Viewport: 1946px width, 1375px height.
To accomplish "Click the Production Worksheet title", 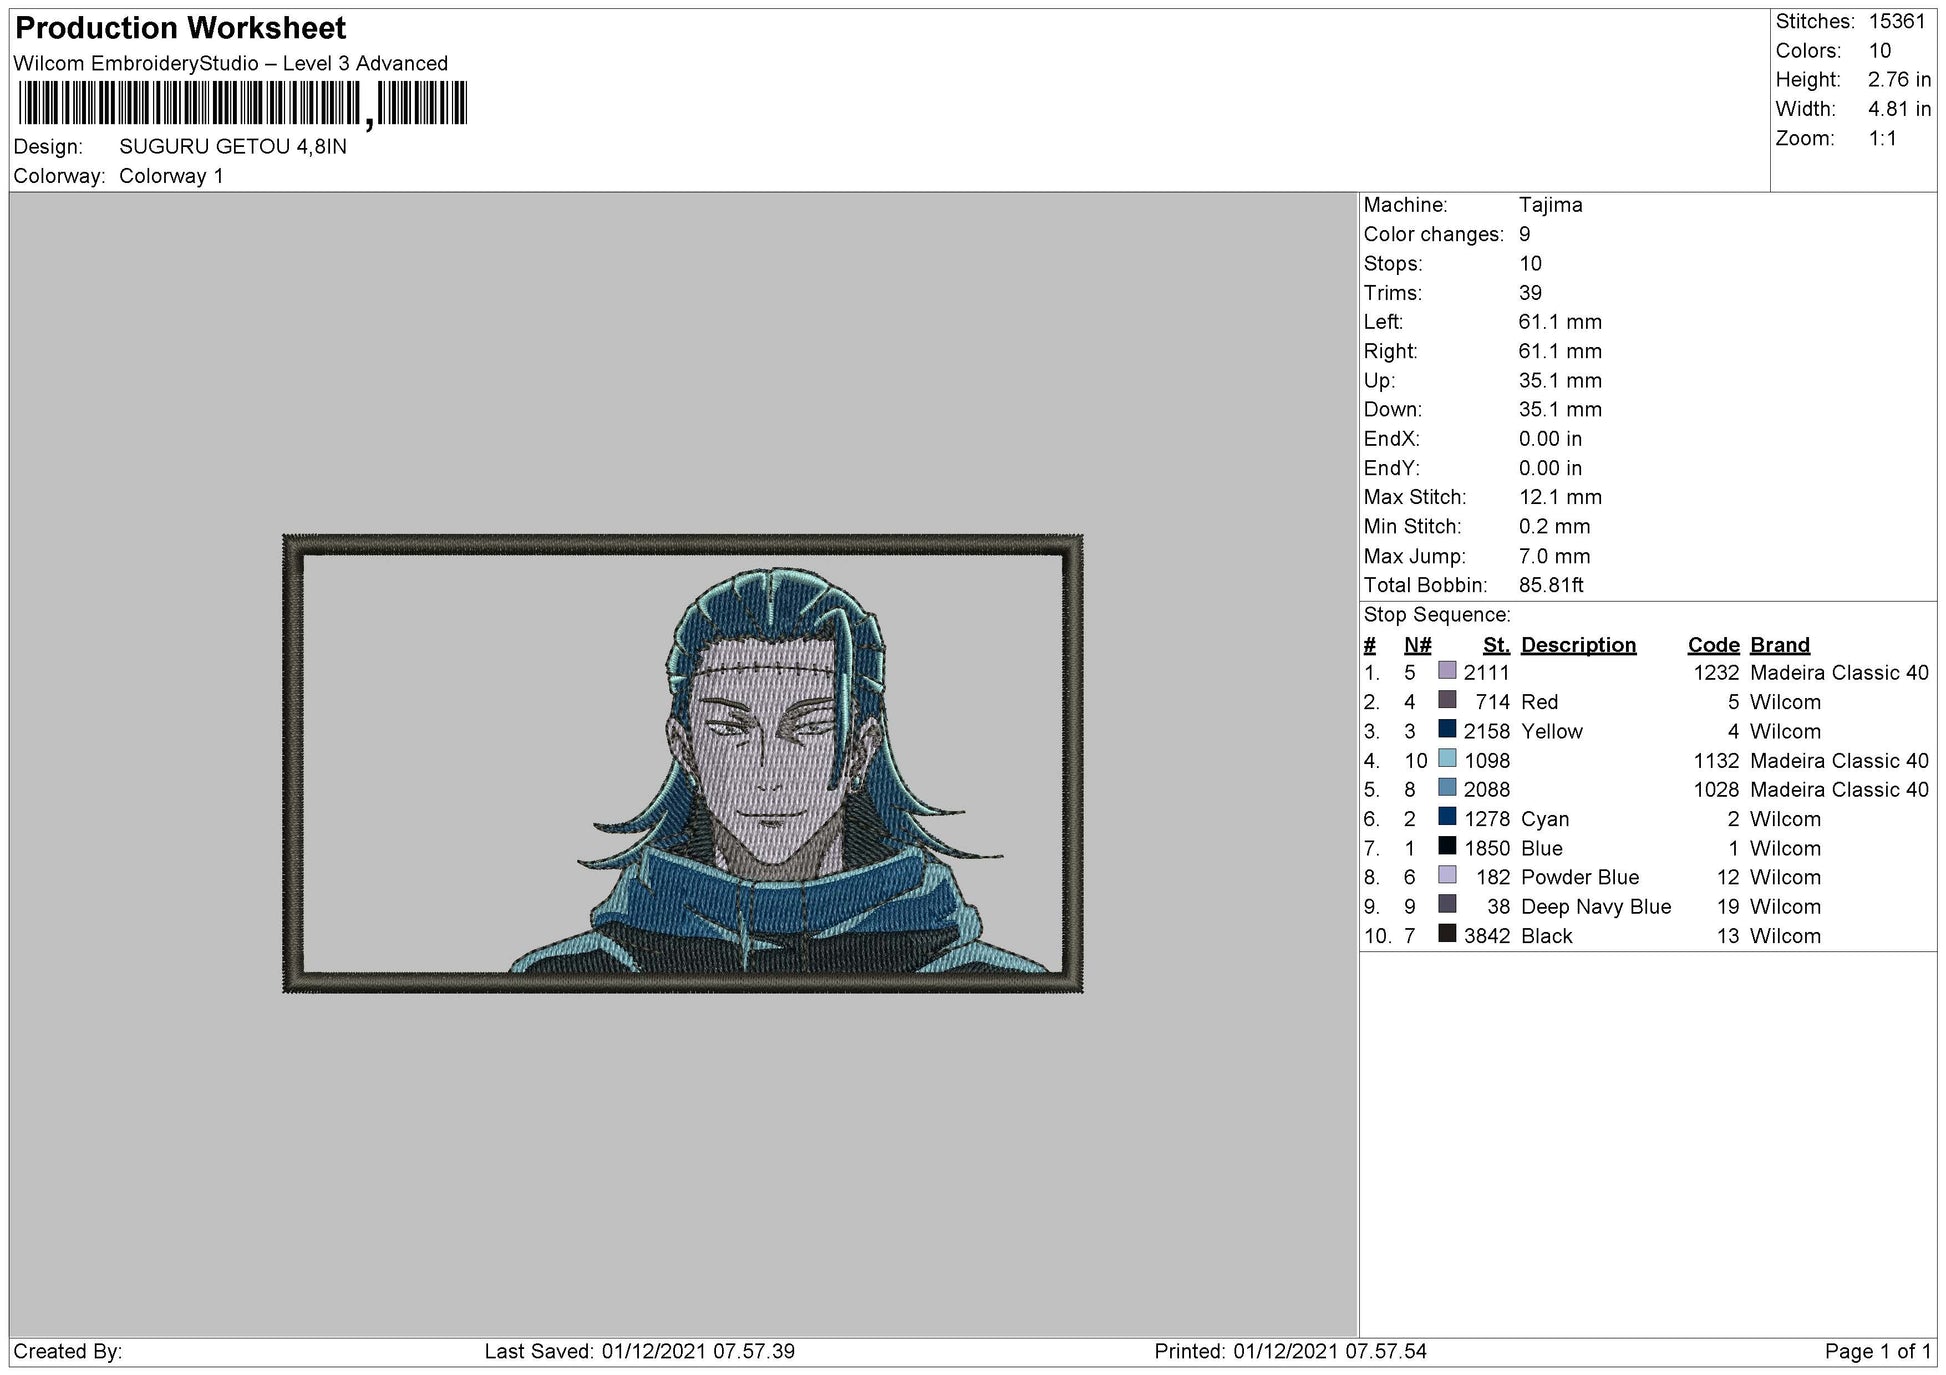I will pos(181,28).
